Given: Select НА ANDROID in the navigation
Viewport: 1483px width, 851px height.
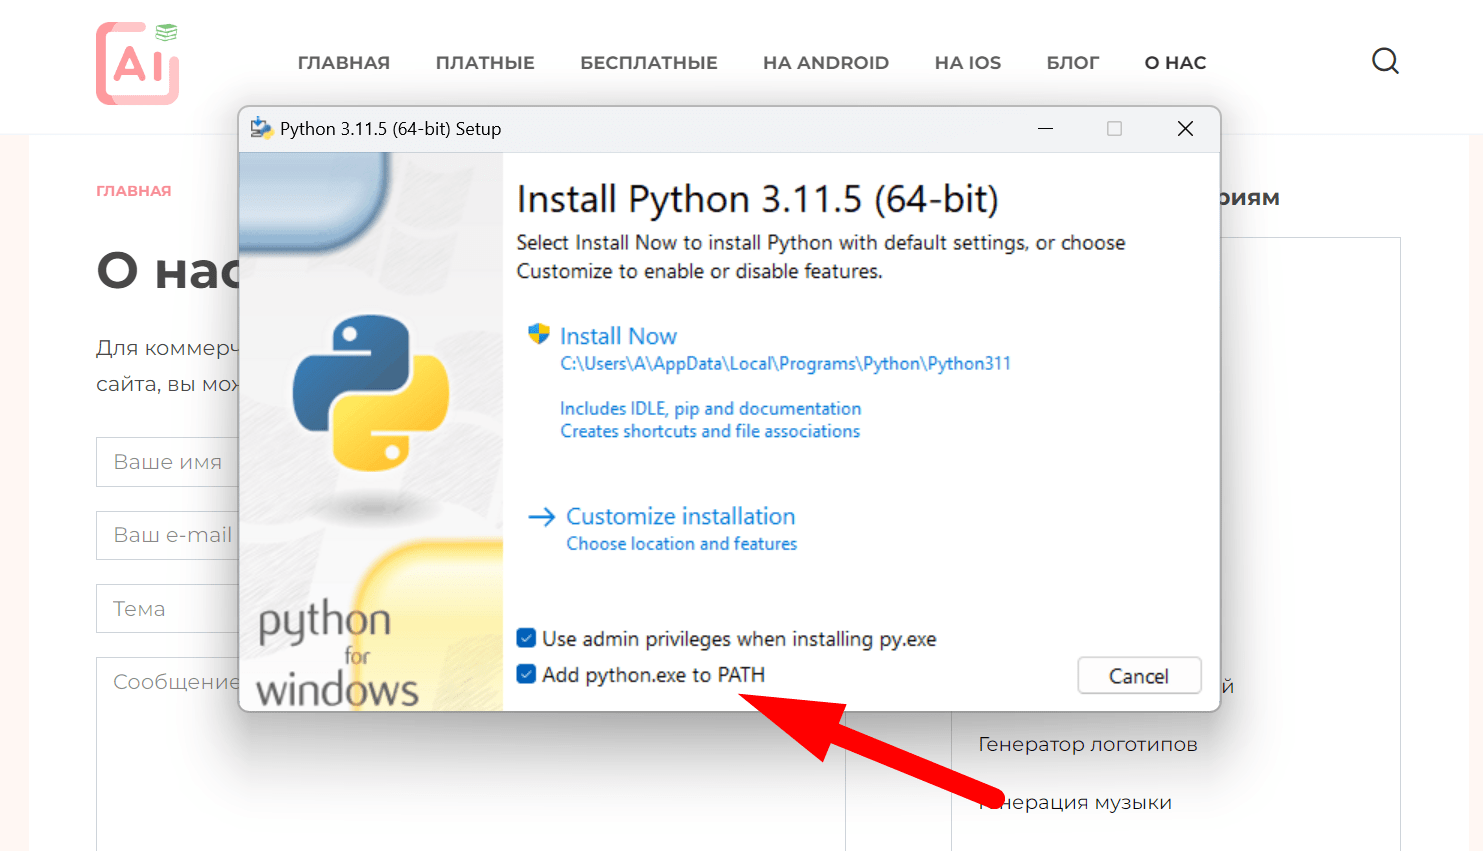Looking at the screenshot, I should pos(825,63).
